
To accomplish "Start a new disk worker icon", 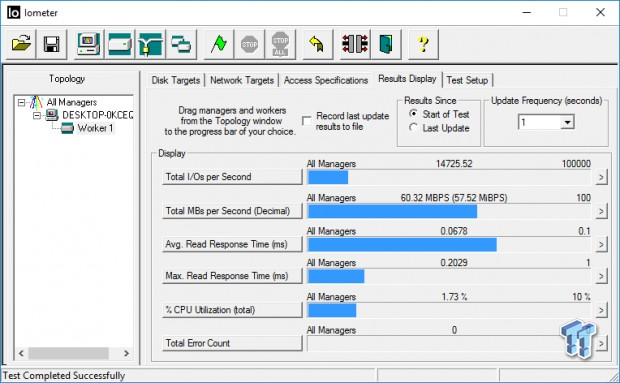I will pyautogui.click(x=119, y=44).
